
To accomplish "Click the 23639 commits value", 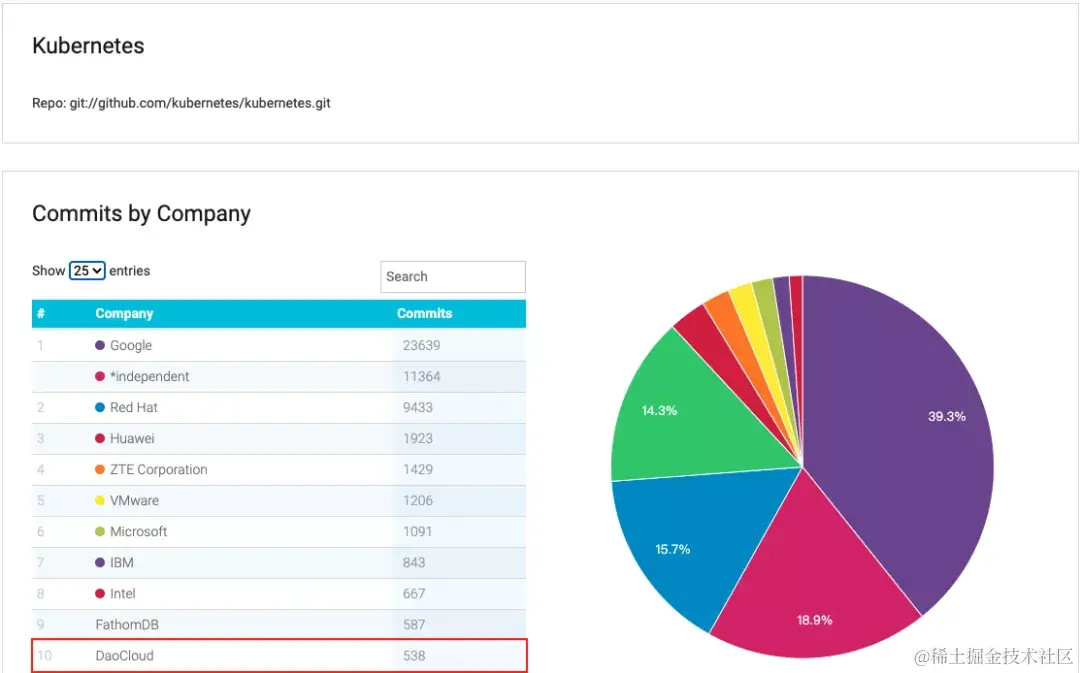I will pyautogui.click(x=422, y=345).
